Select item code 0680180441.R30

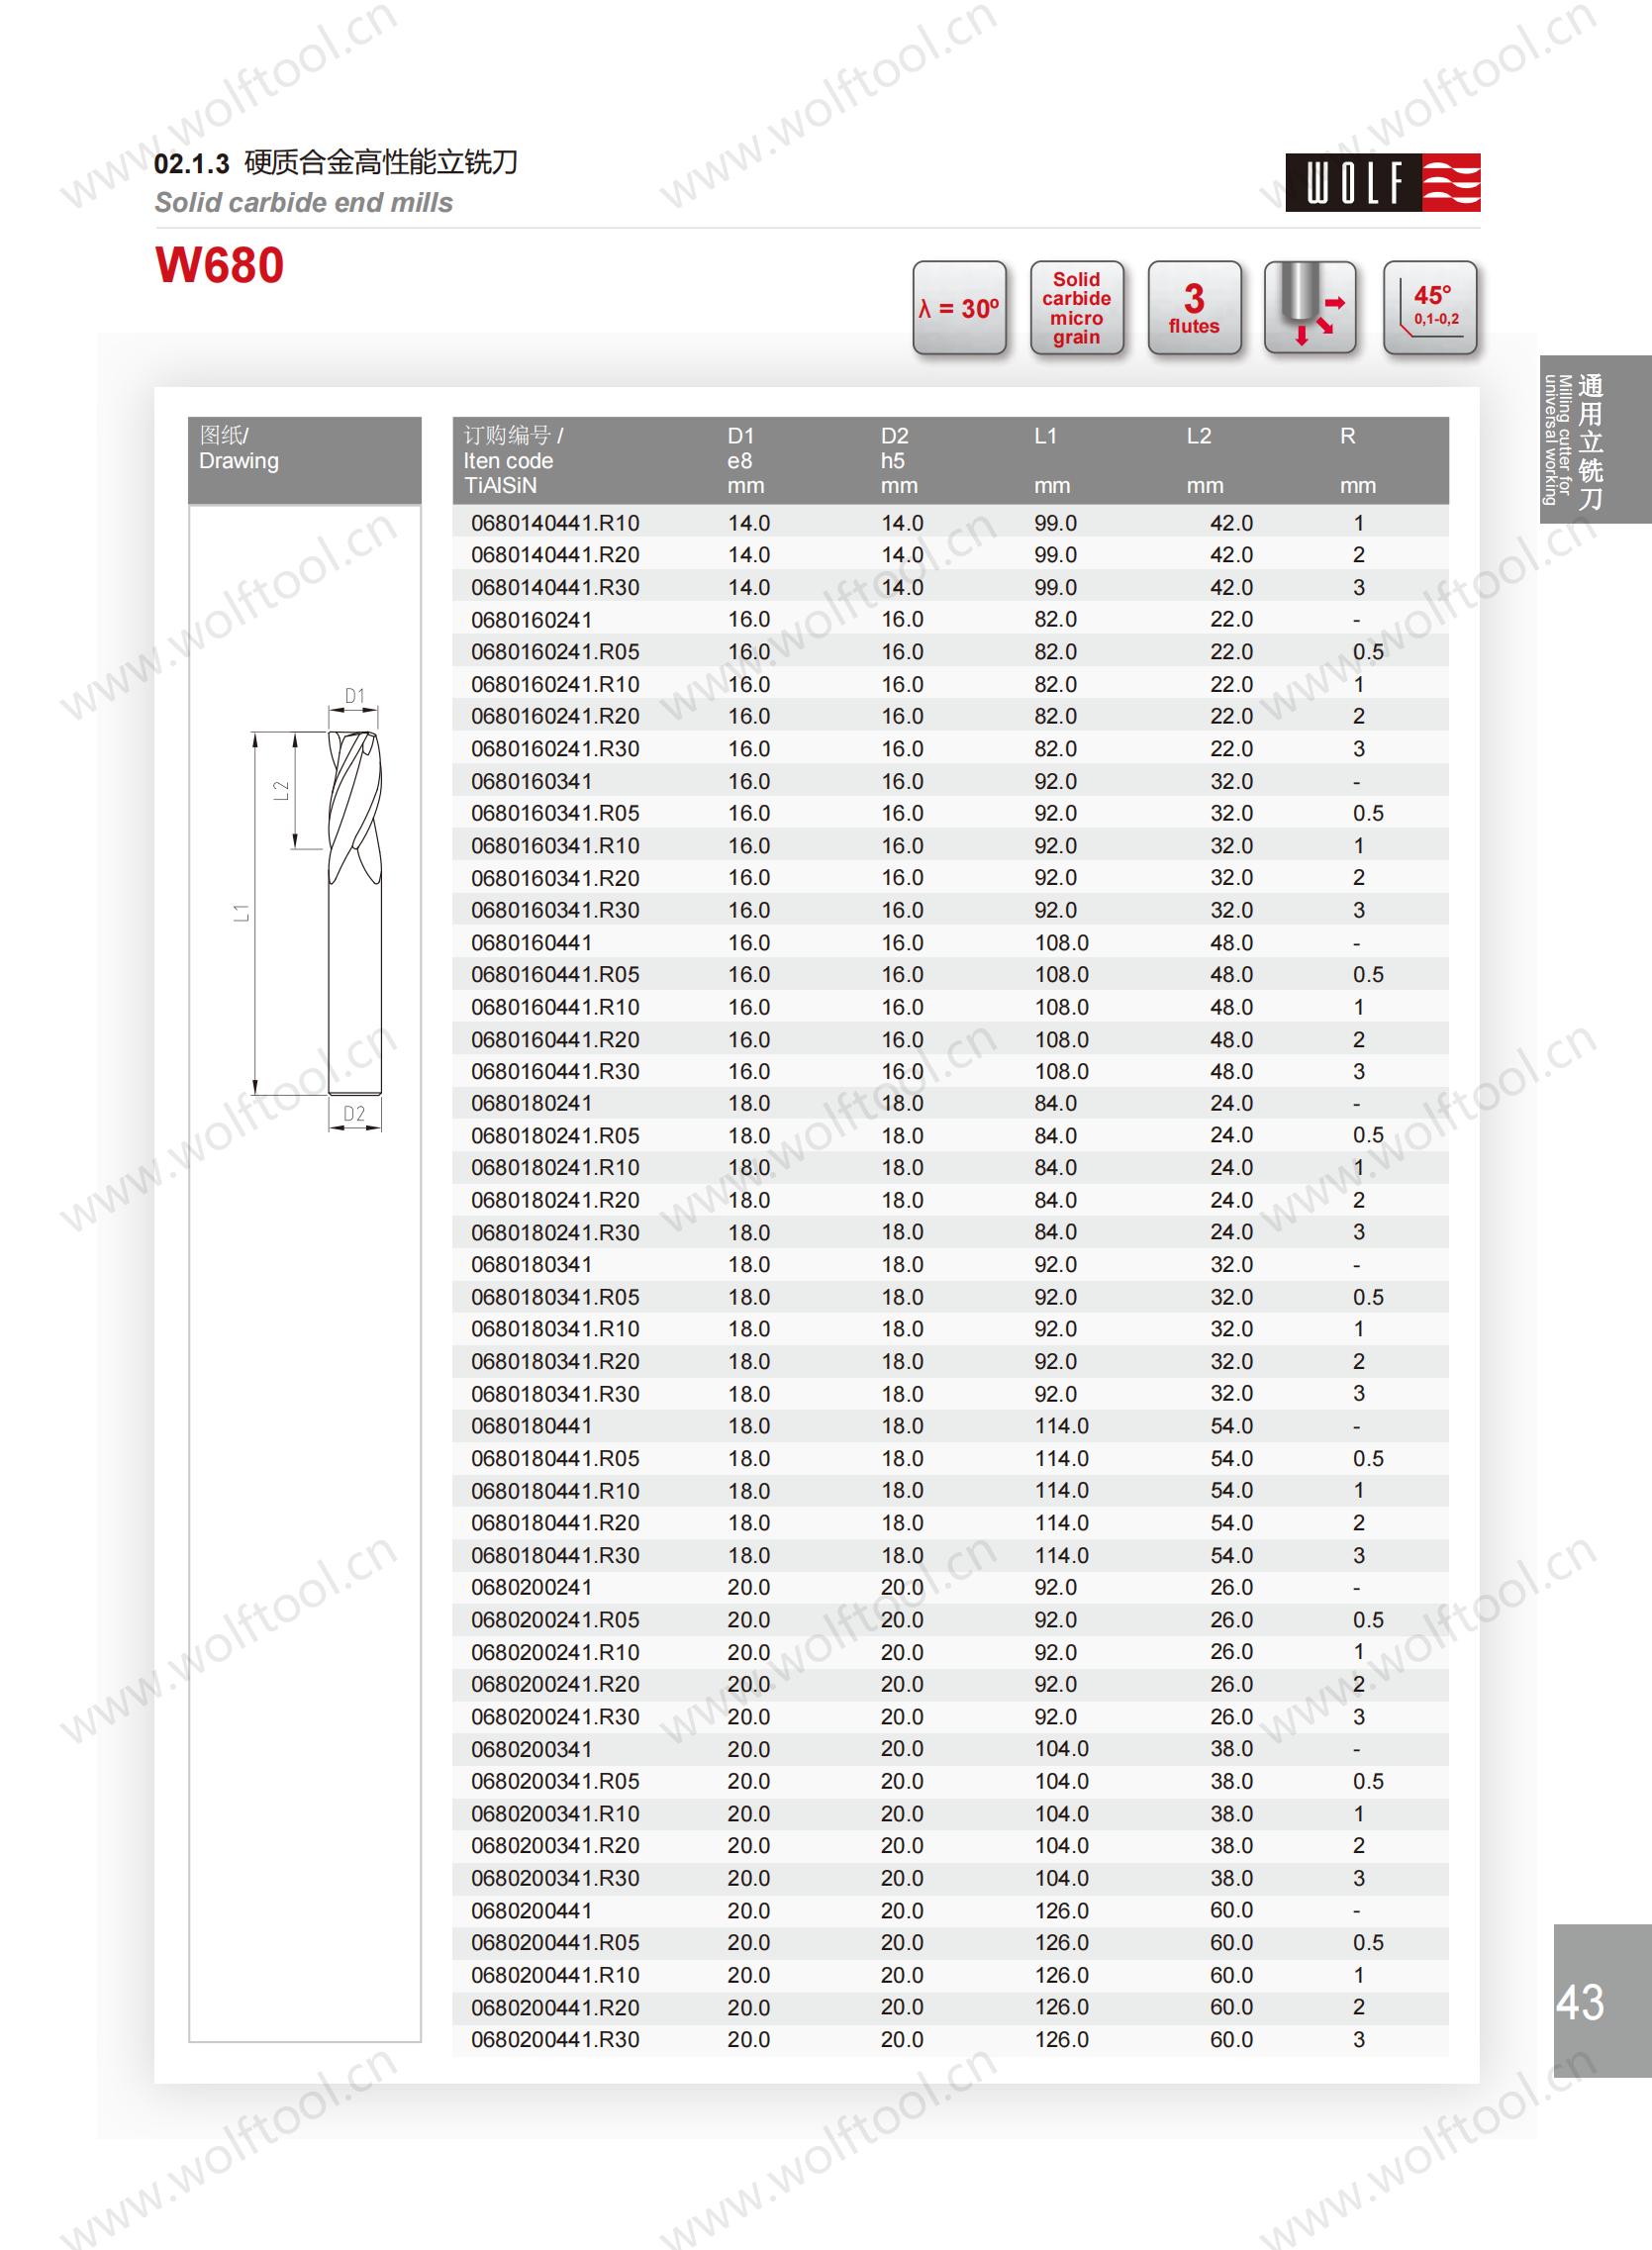click(x=555, y=1555)
